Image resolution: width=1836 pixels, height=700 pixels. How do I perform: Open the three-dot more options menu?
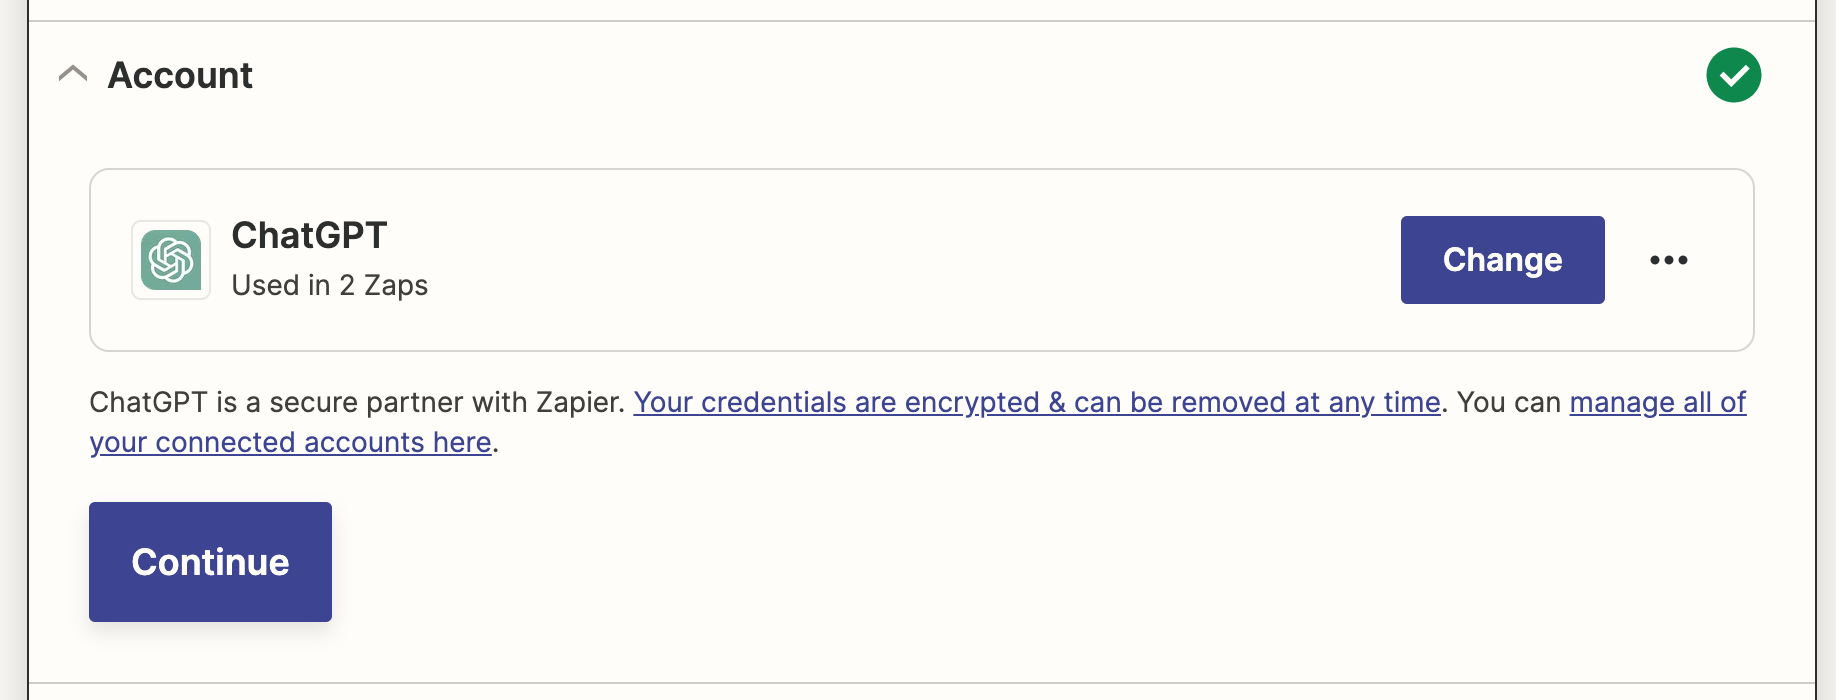point(1668,260)
